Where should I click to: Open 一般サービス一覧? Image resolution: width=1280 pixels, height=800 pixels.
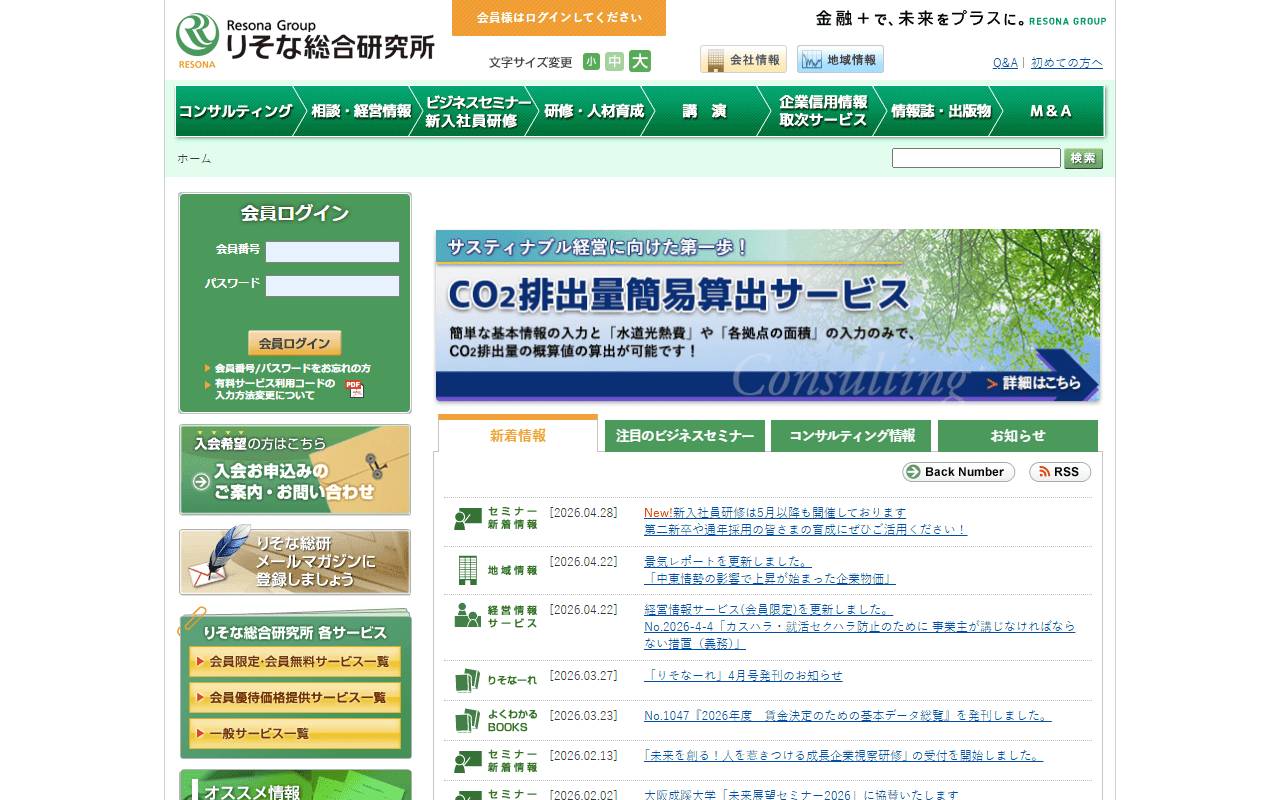click(295, 733)
